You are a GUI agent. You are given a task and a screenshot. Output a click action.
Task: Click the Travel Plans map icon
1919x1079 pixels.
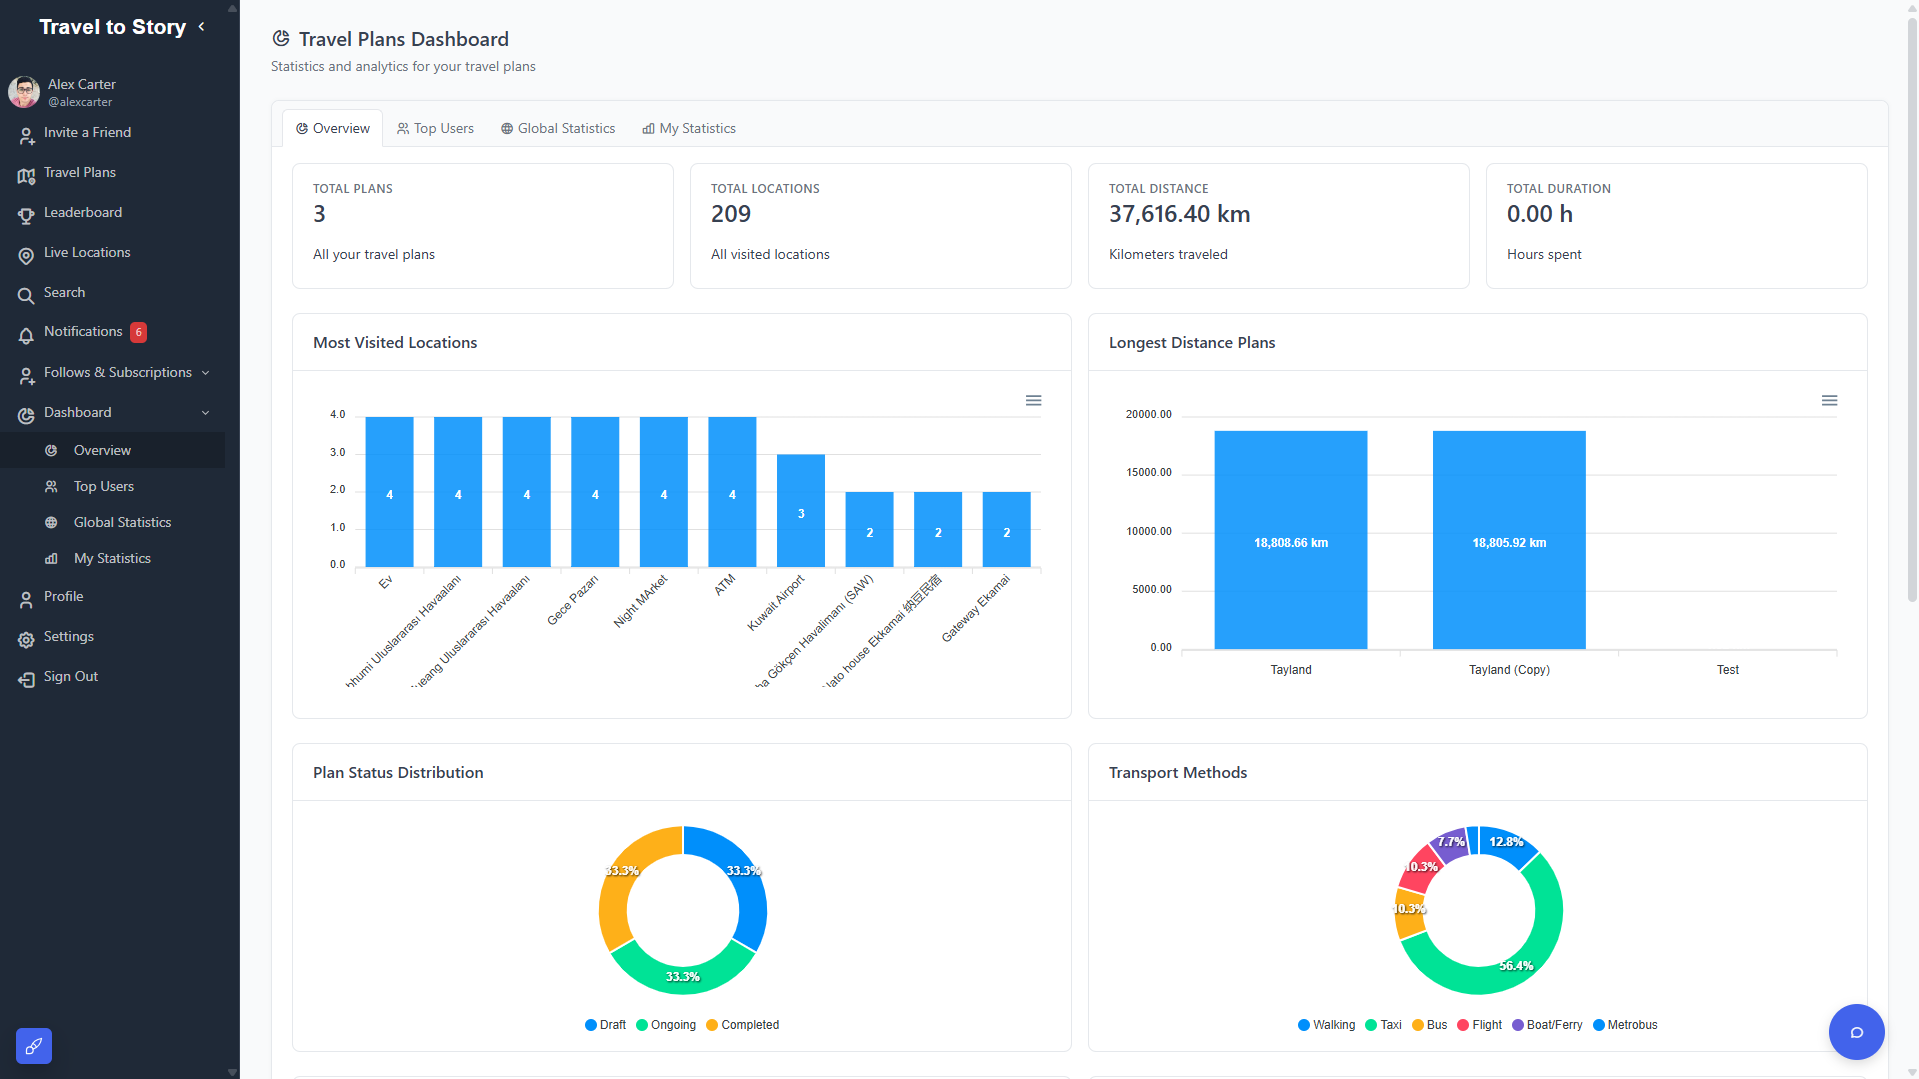pos(26,175)
